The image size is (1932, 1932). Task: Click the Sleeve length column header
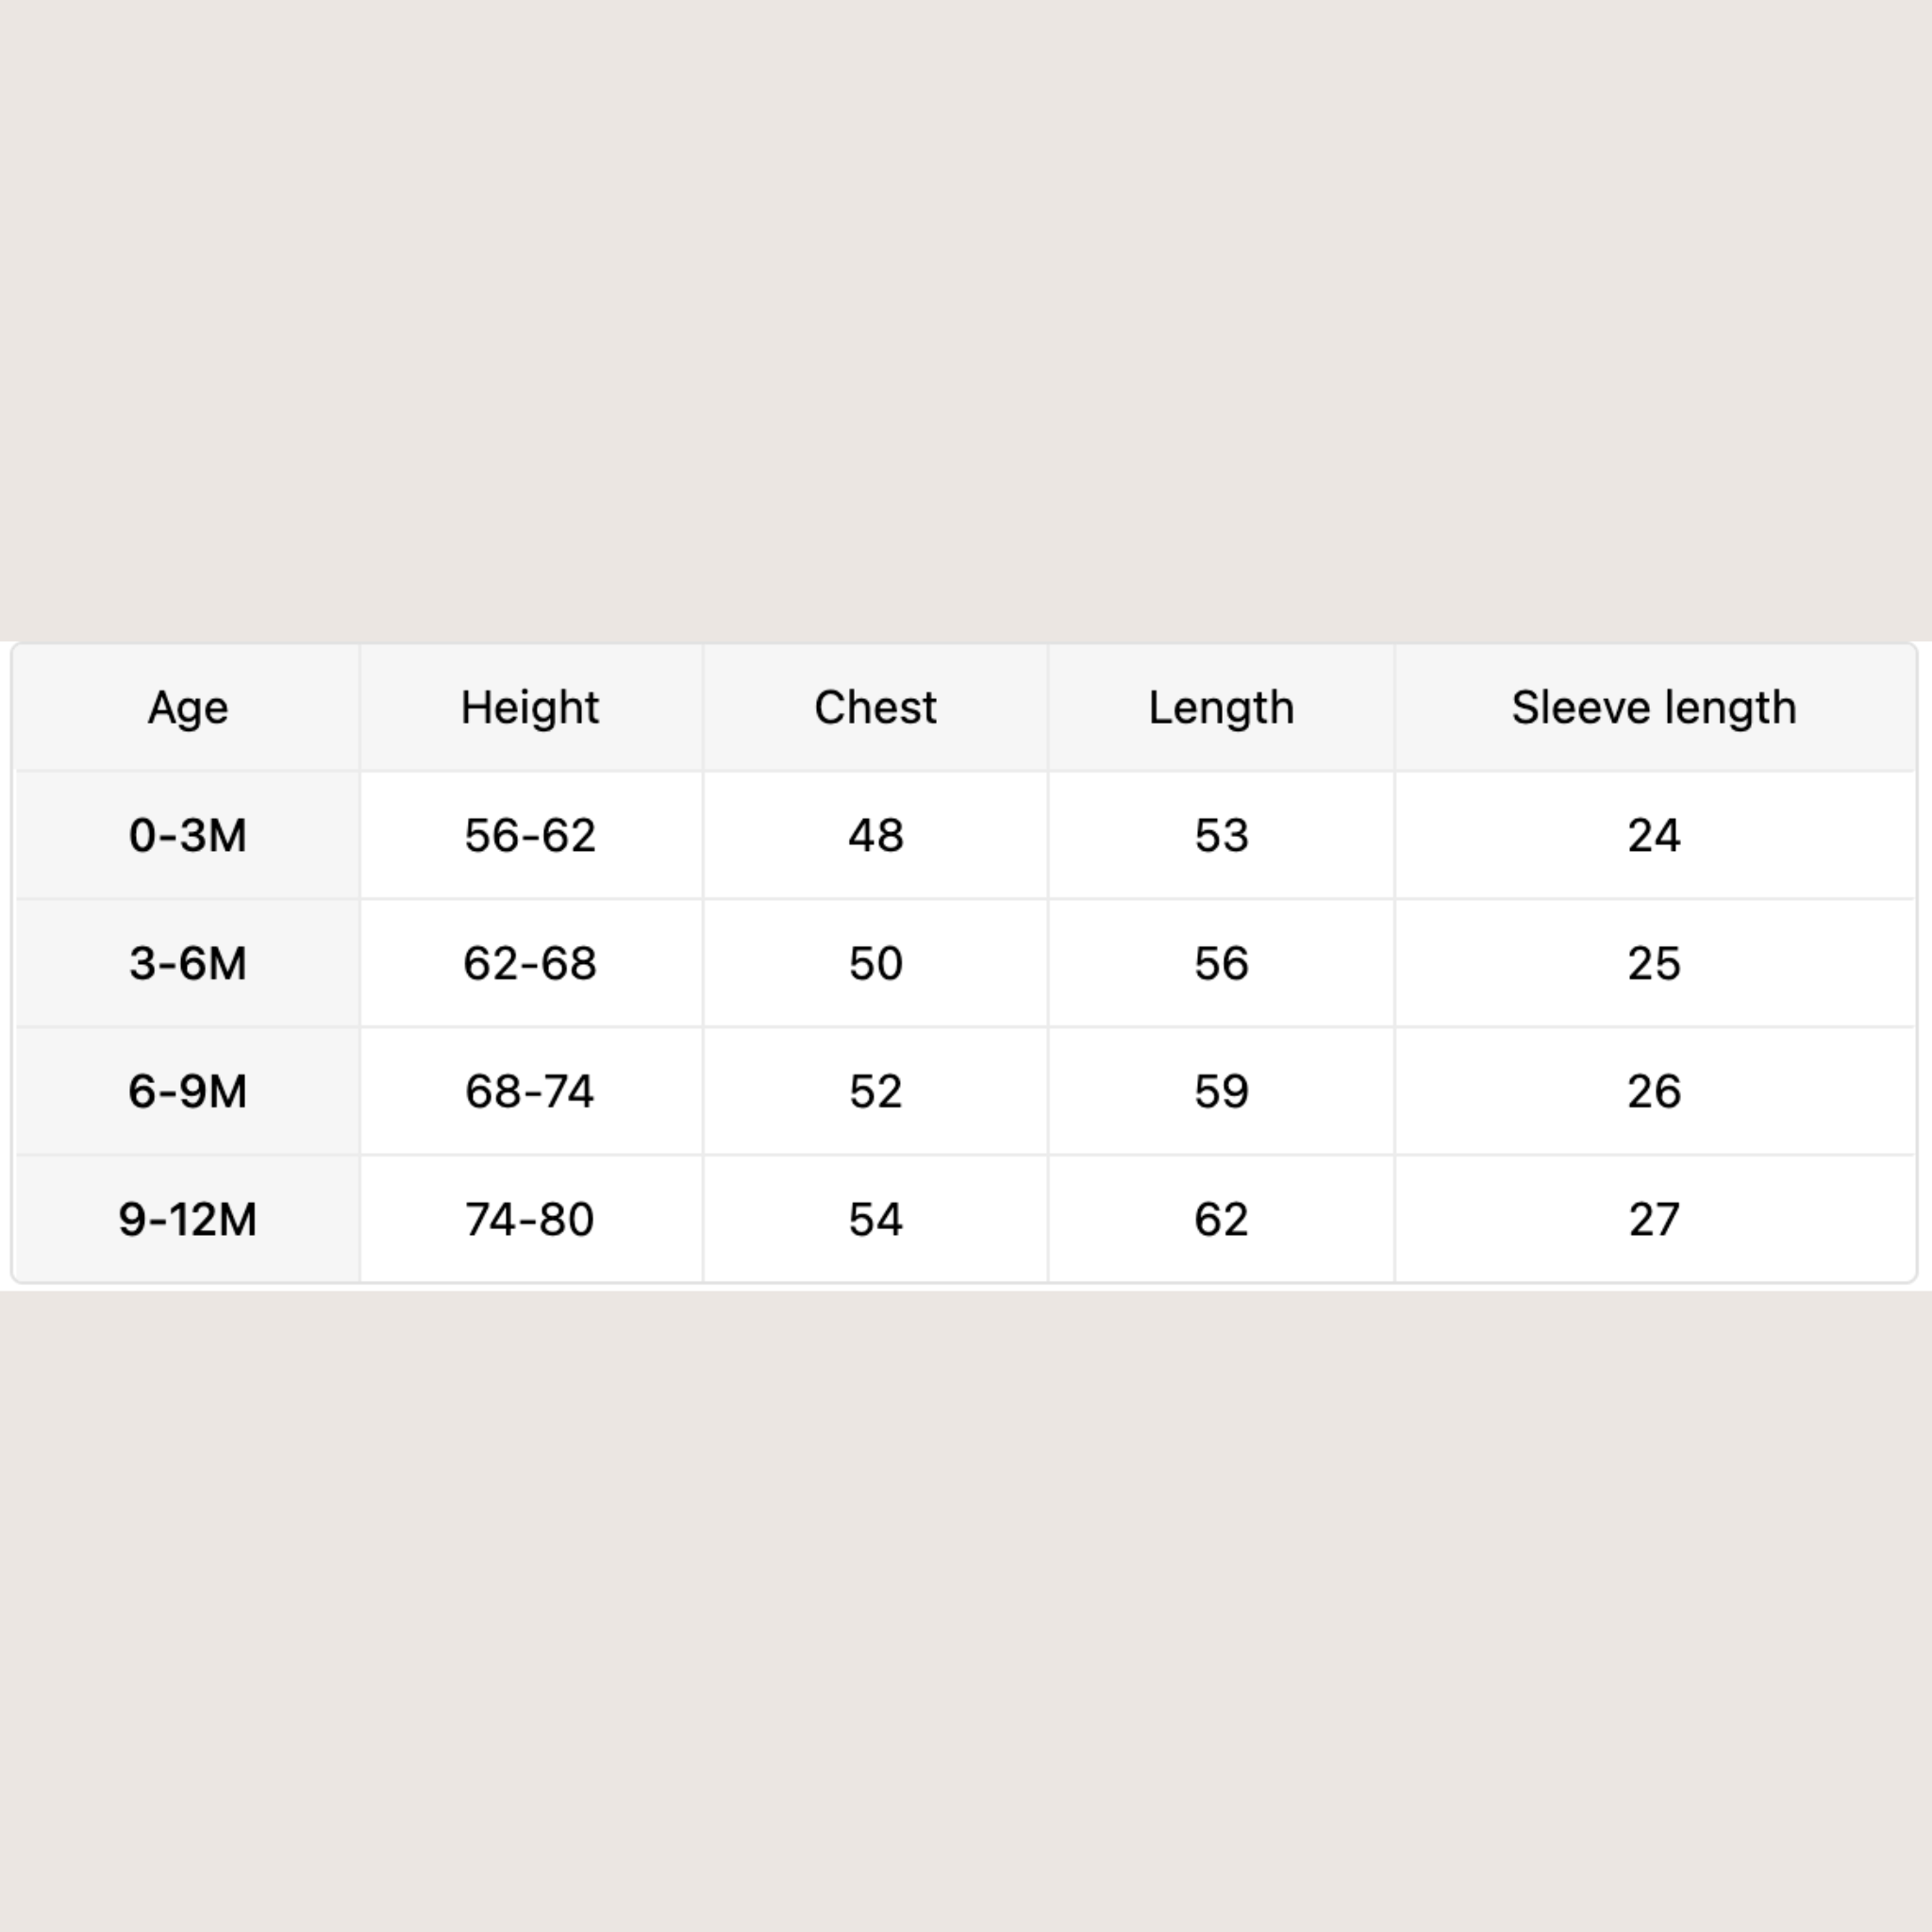1655,708
